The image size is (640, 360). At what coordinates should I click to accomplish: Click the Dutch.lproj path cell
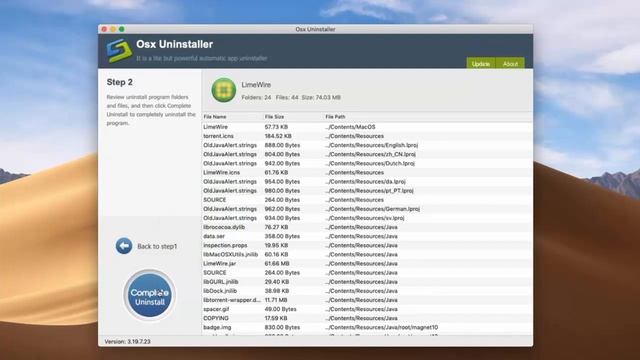tap(370, 163)
